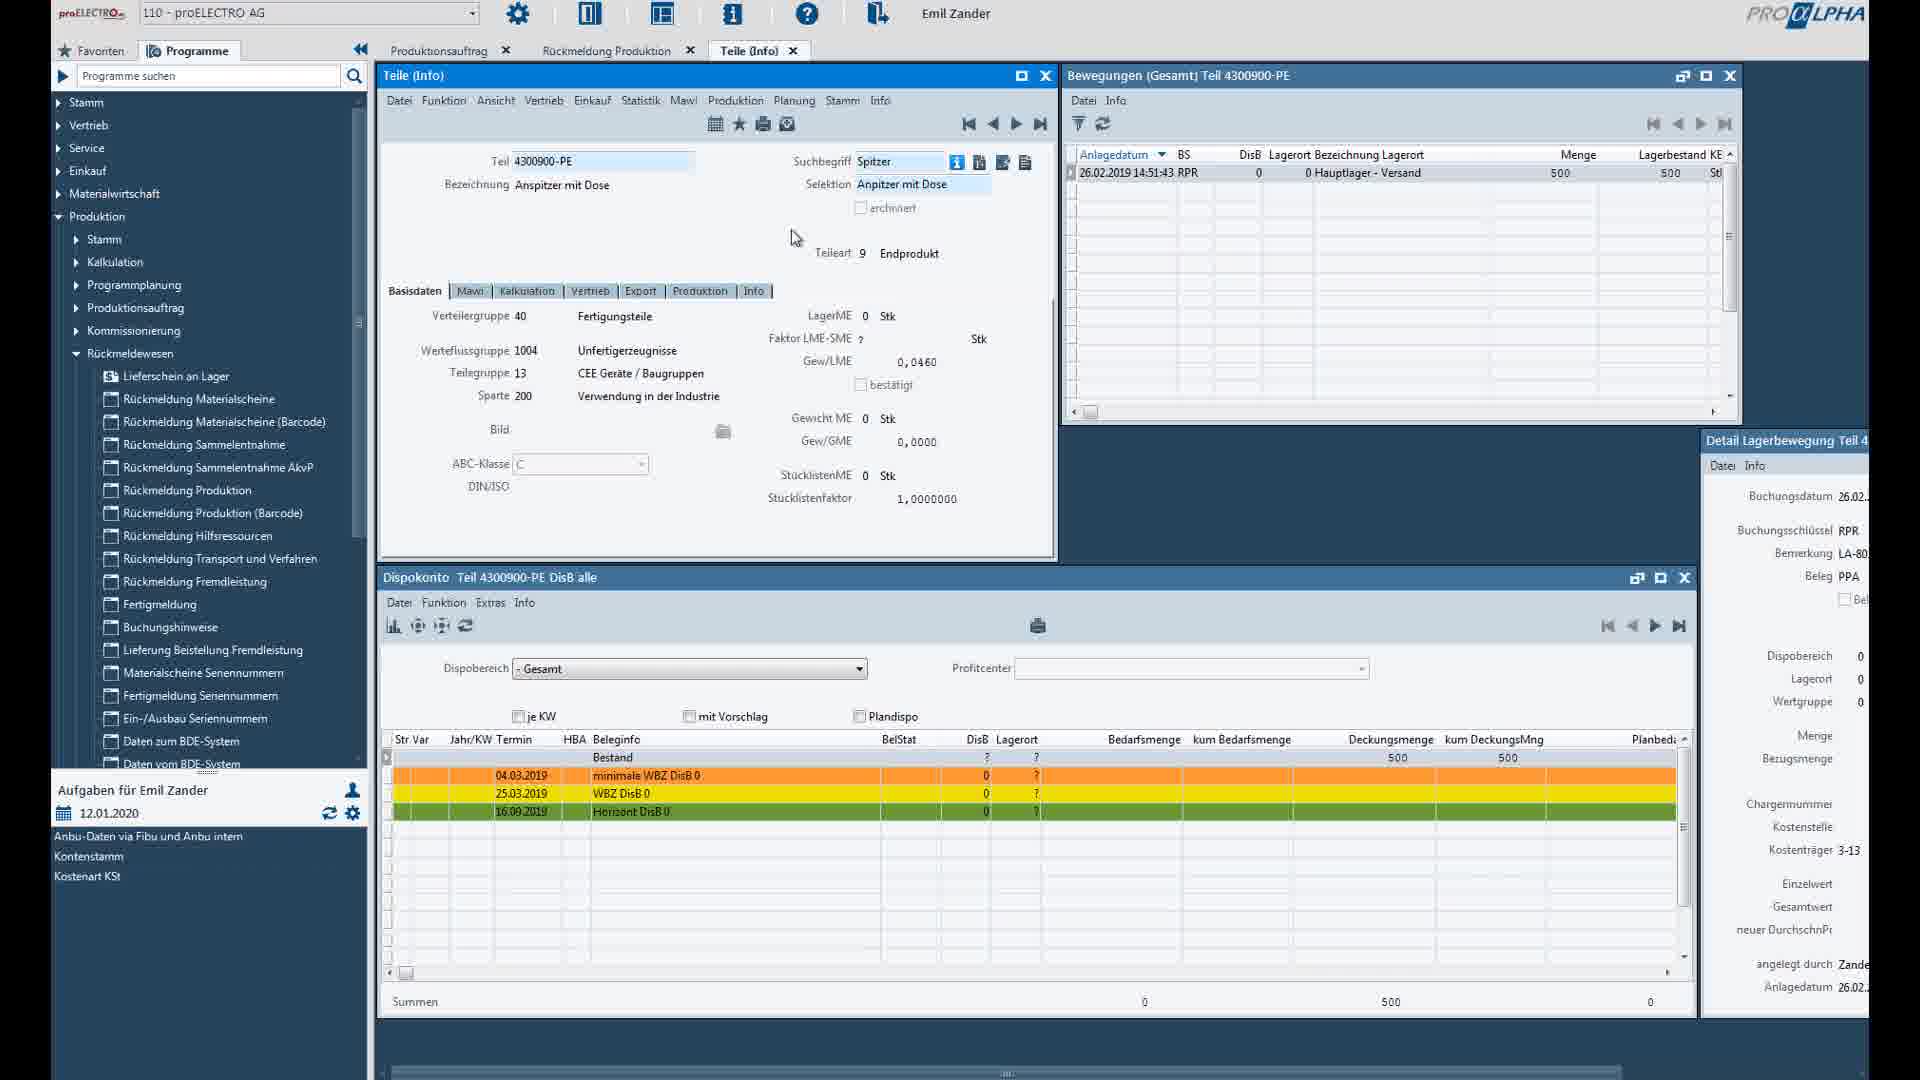
Task: Click the Dispokonto horizontal scrollbar
Action: 1028,972
